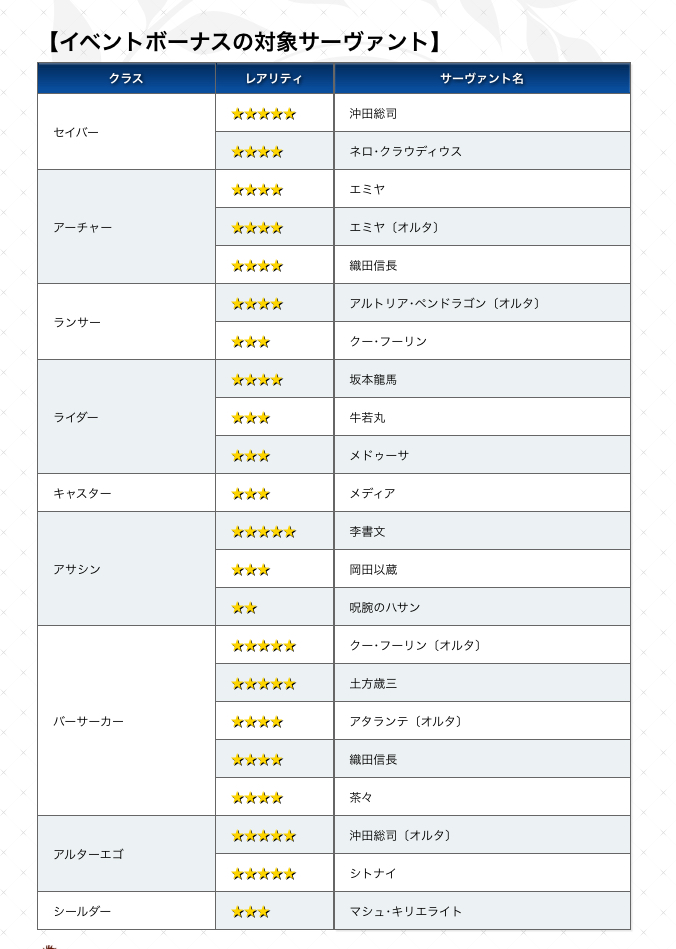Click the five-star rating beside 李書文
The image size is (676, 949).
[263, 532]
